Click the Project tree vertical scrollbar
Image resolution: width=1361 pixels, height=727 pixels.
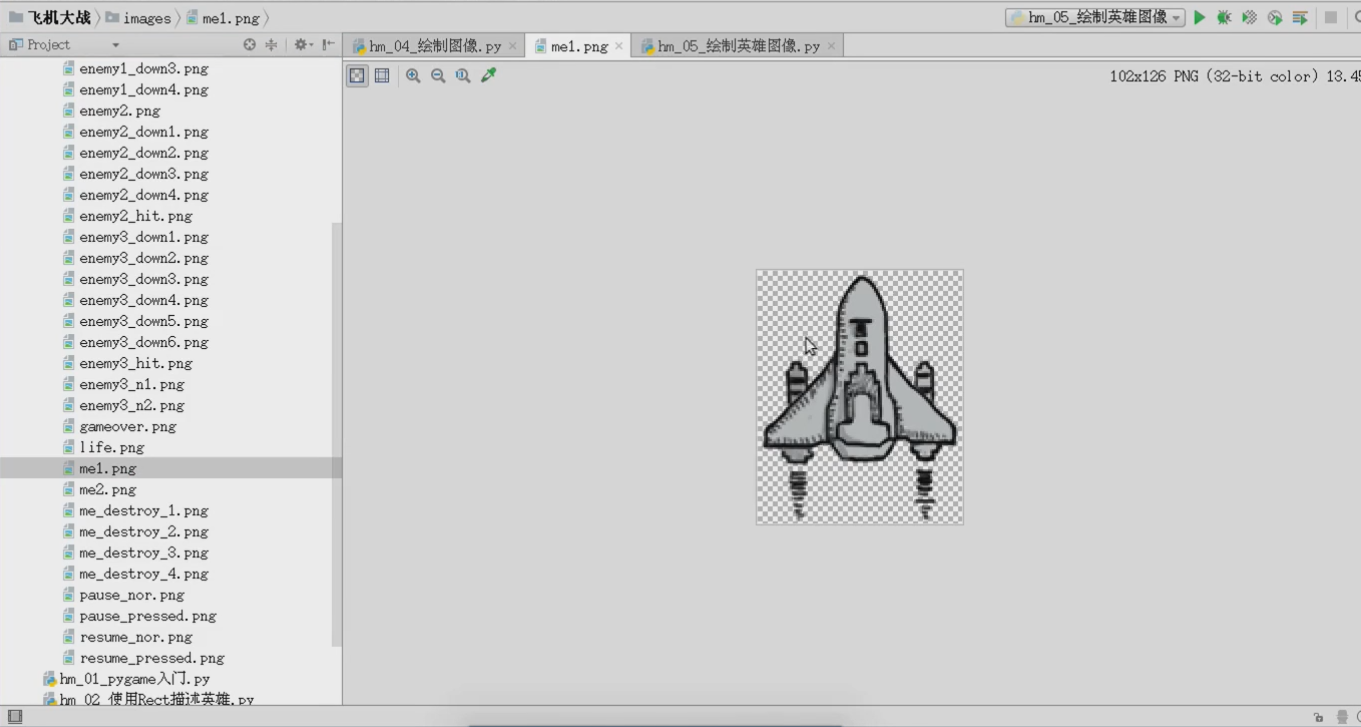[x=336, y=435]
